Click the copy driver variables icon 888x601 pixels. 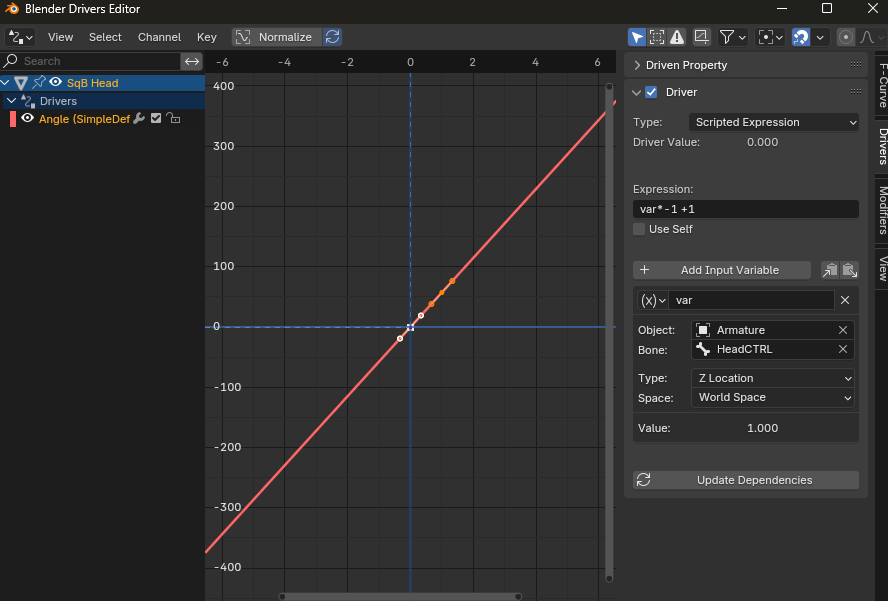point(830,270)
